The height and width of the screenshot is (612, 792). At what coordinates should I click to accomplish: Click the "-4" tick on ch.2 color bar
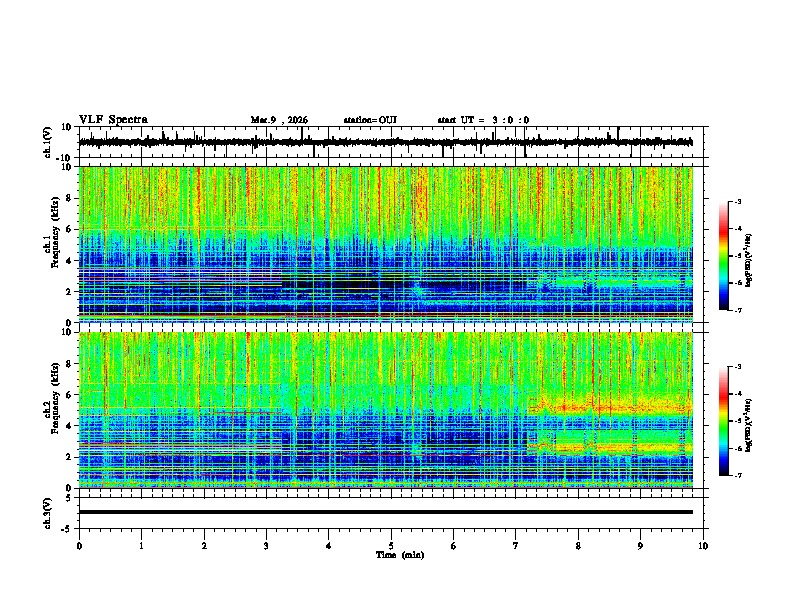click(738, 394)
